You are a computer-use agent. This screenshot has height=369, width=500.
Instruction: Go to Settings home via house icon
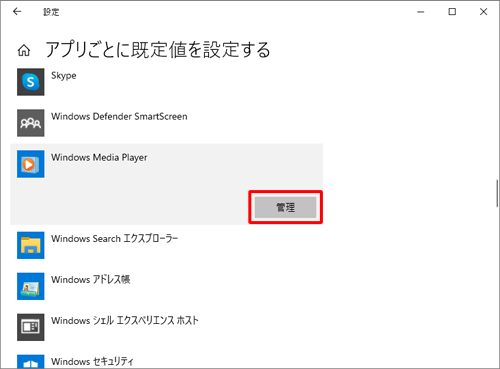[24, 51]
